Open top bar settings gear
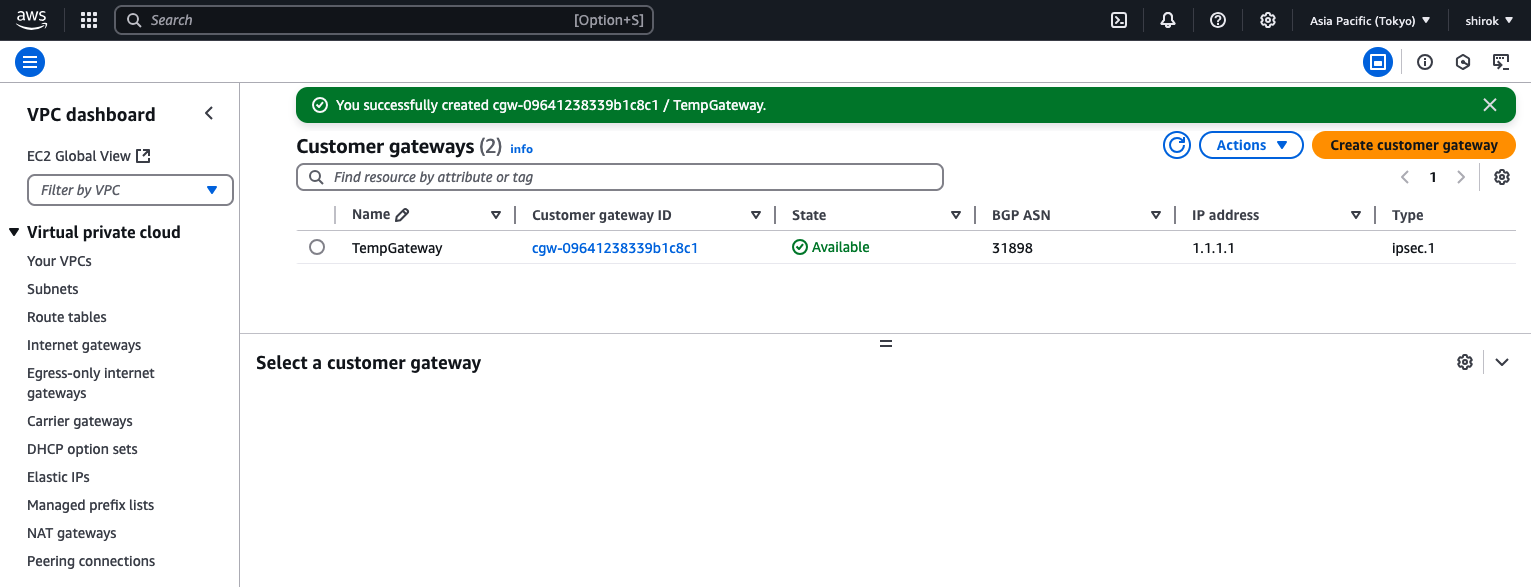This screenshot has height=587, width=1531. (1268, 20)
